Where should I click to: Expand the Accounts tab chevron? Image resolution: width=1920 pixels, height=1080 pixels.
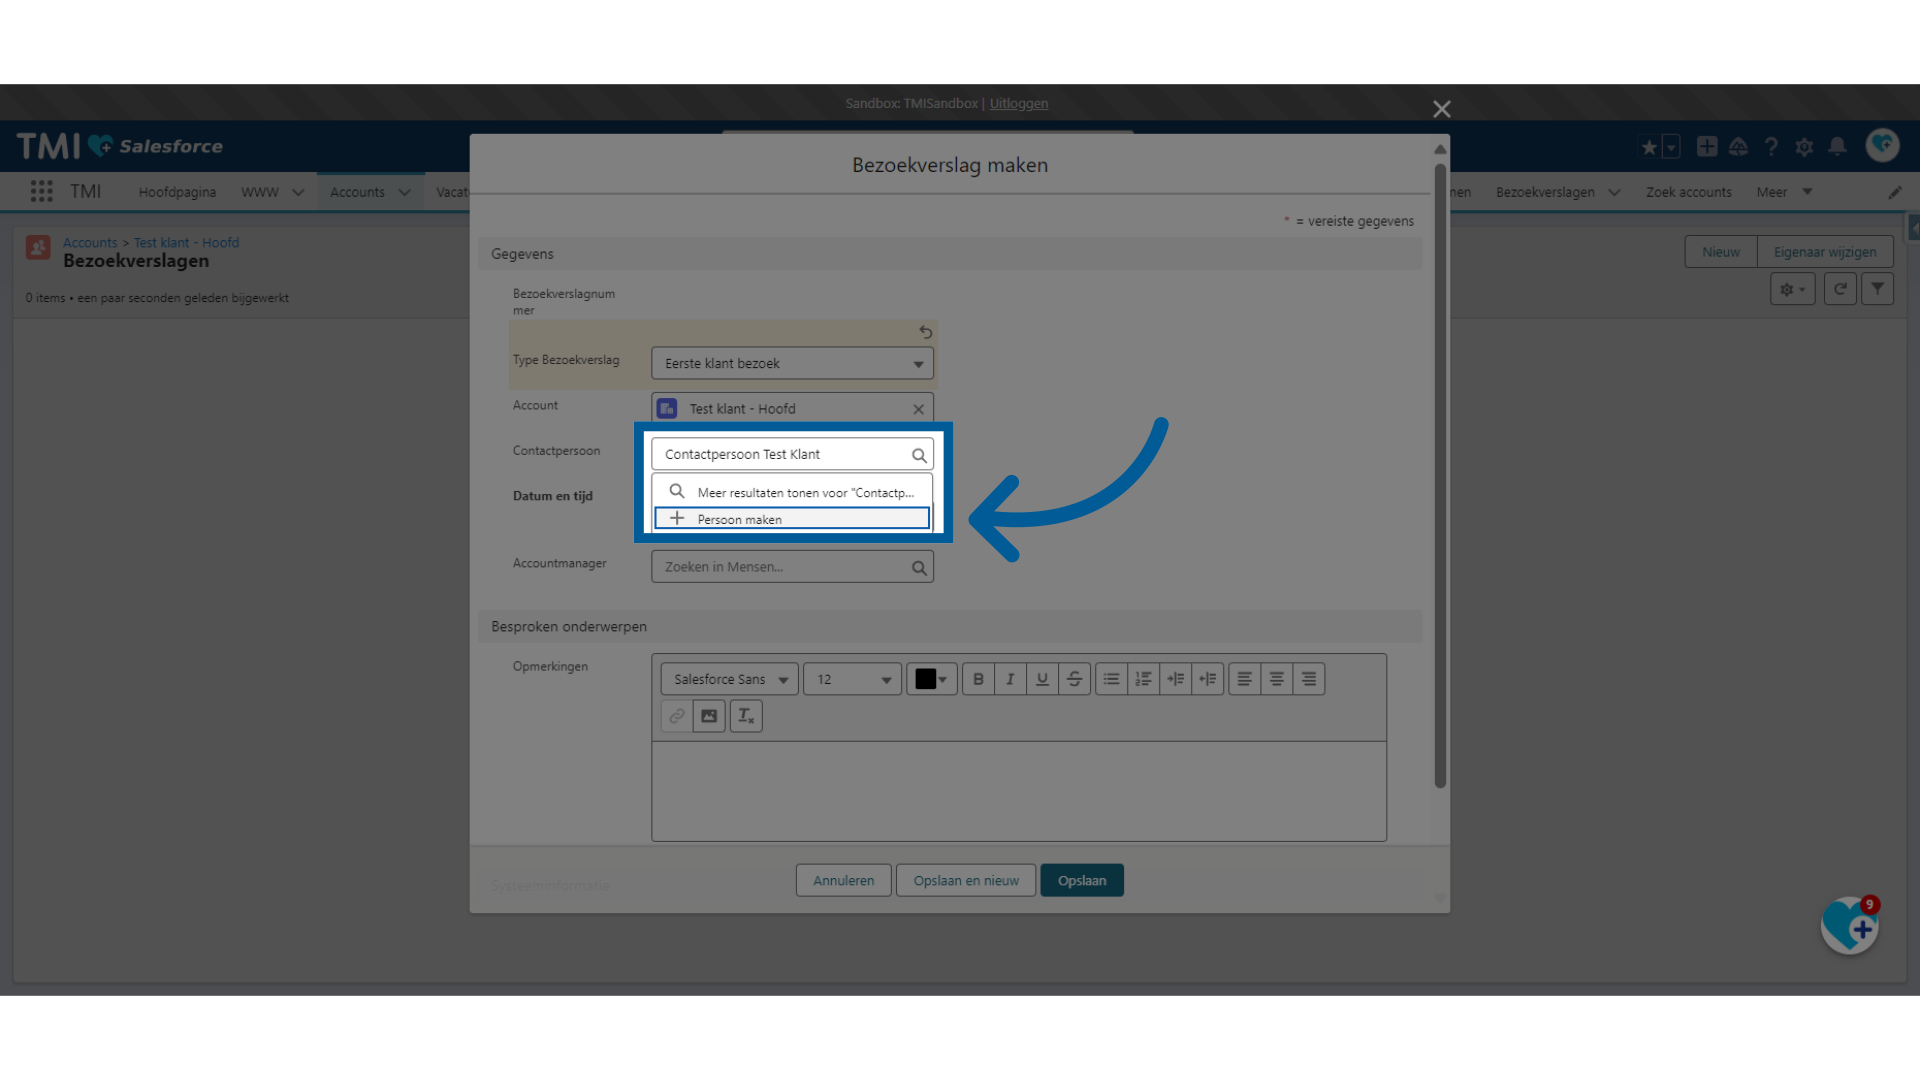[404, 192]
